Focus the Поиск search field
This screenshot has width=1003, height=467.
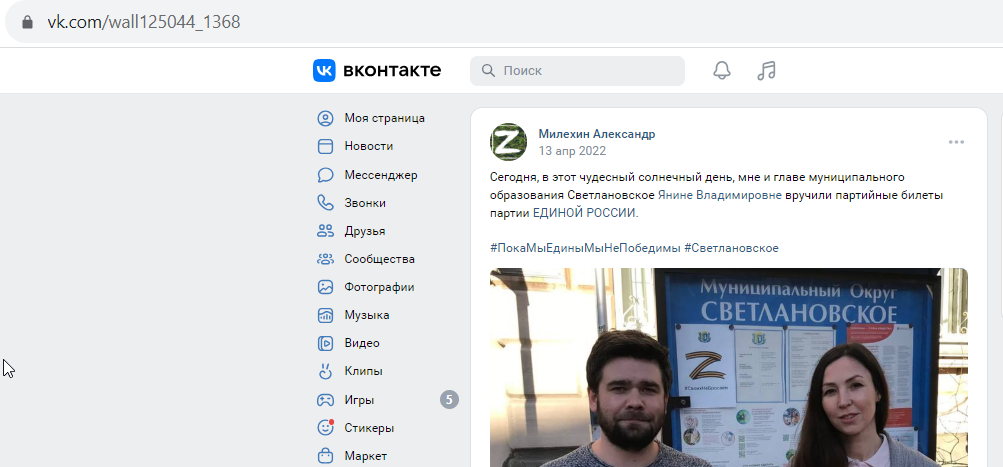tap(577, 70)
